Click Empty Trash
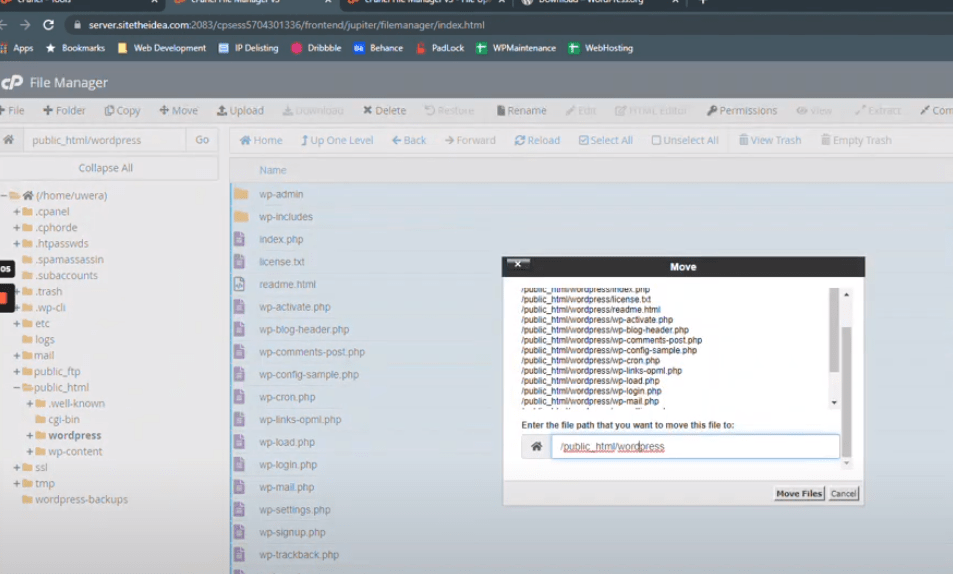The height and width of the screenshot is (574, 953). 856,140
